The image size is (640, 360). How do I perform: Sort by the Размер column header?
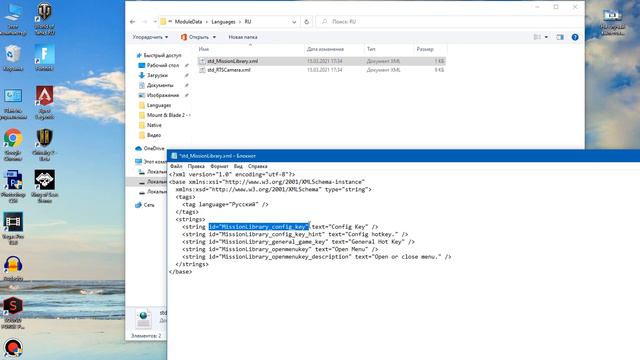pyautogui.click(x=425, y=49)
